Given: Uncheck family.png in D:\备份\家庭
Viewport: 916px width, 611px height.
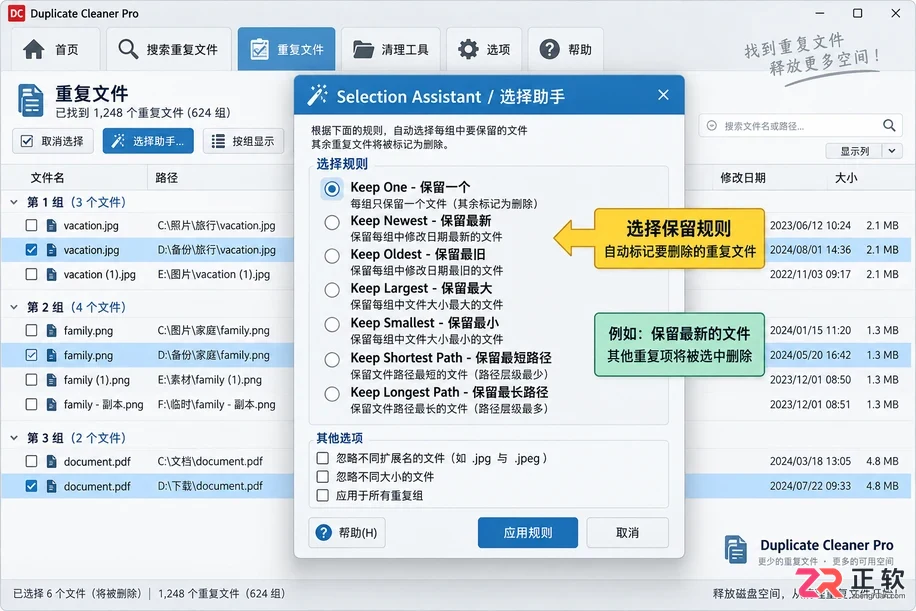Looking at the screenshot, I should point(32,355).
